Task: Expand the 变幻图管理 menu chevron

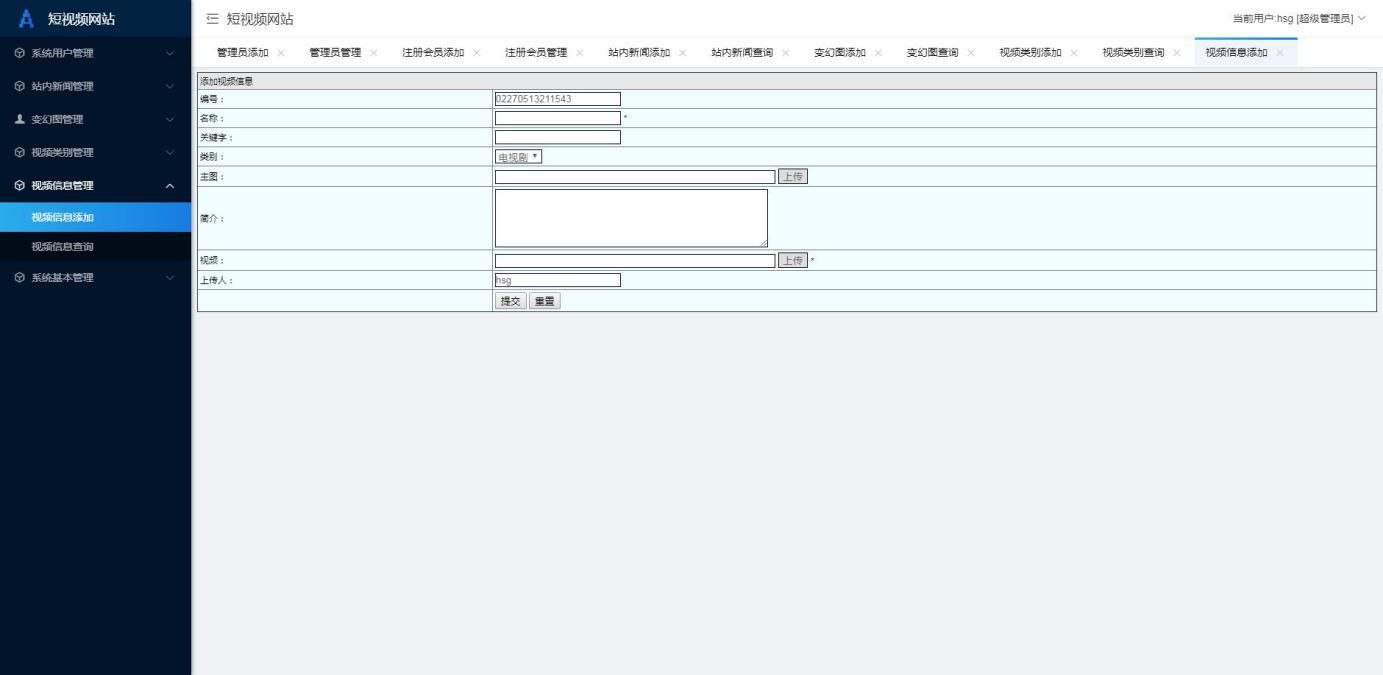Action: pyautogui.click(x=169, y=119)
